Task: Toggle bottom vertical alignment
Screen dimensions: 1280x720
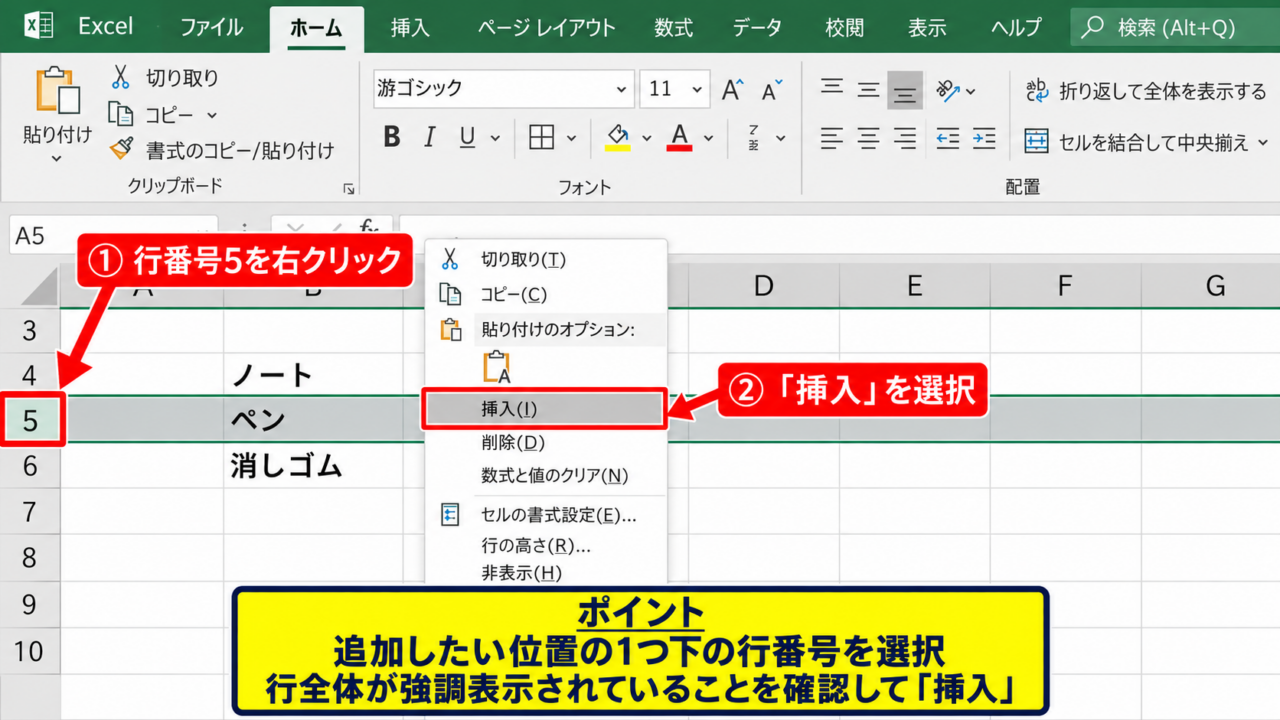Action: (x=905, y=91)
